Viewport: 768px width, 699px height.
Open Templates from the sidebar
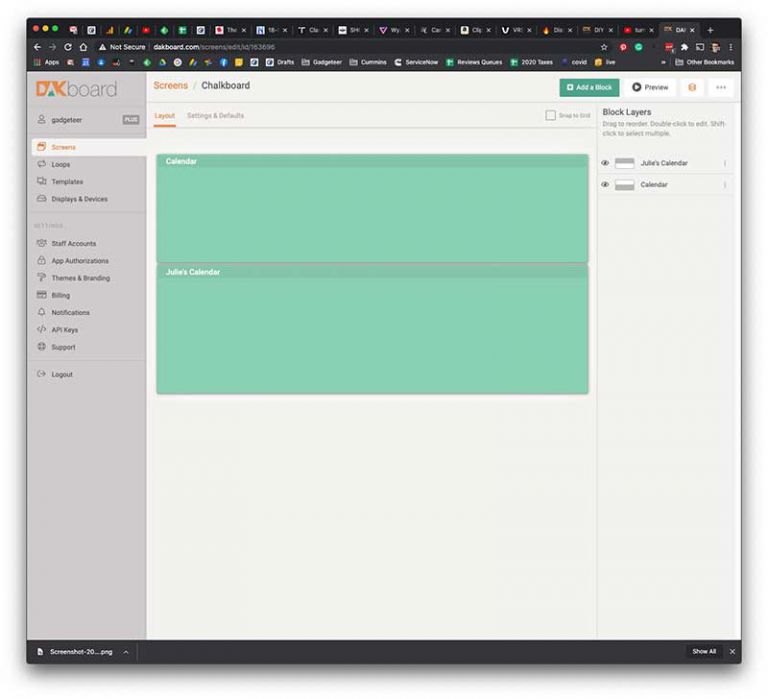click(x=66, y=181)
